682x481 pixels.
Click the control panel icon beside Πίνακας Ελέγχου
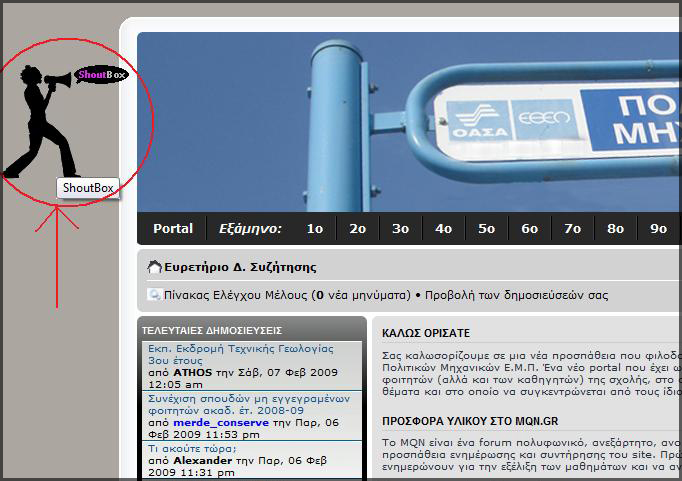tap(154, 295)
